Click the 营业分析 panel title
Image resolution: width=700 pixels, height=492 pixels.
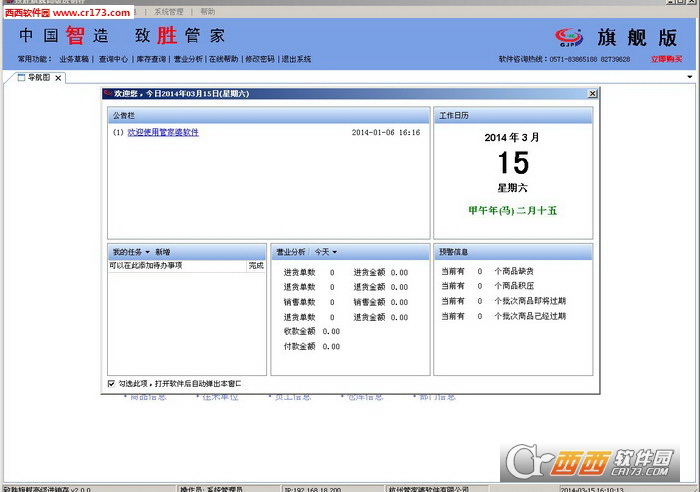coord(291,252)
